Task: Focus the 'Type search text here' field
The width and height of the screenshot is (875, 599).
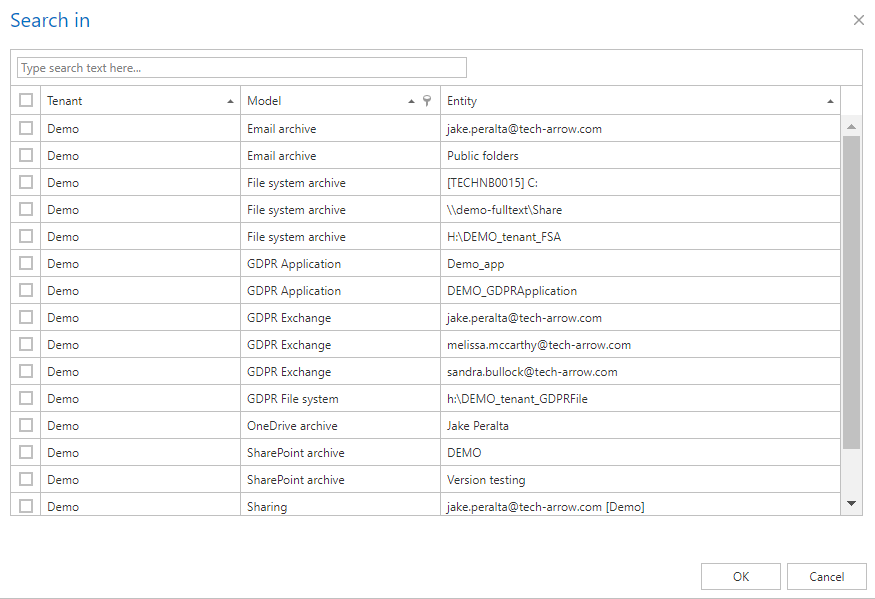Action: click(x=242, y=68)
